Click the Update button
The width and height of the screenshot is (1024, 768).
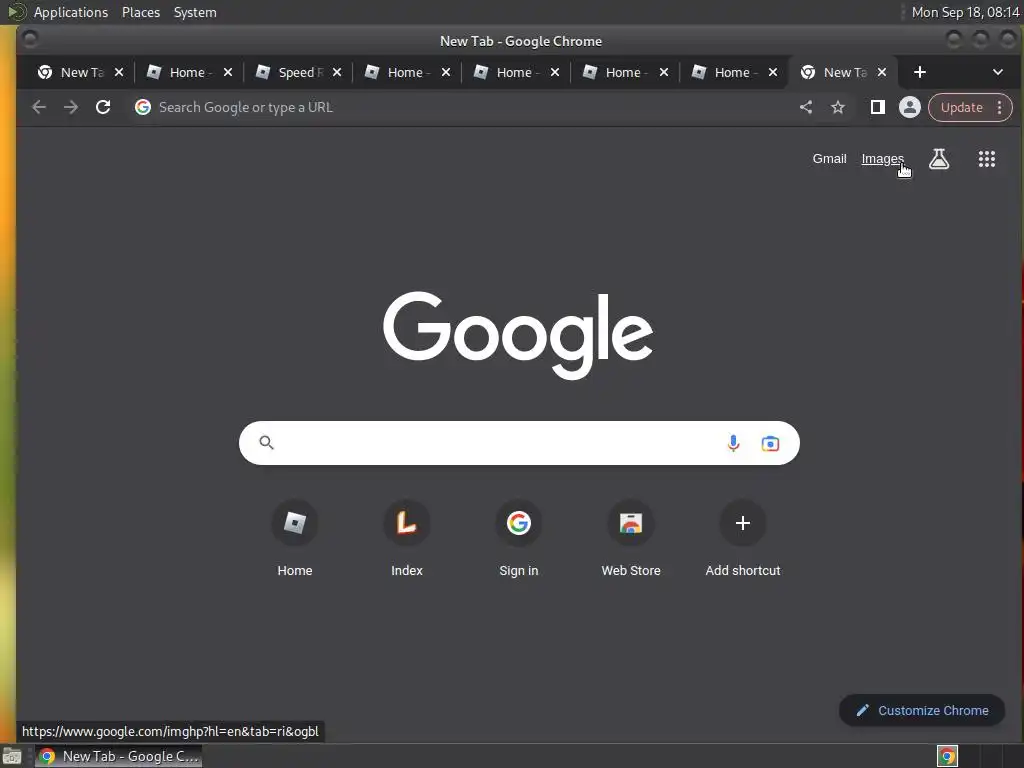[x=961, y=107]
